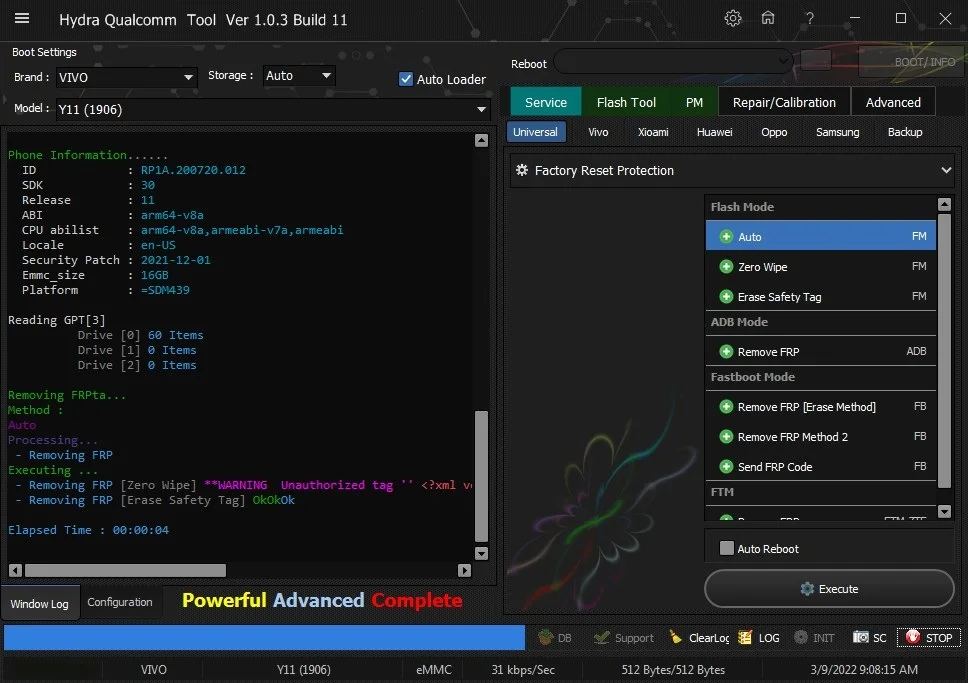Image resolution: width=968 pixels, height=683 pixels.
Task: Collapse the Factory Reset Protection section
Action: tap(945, 171)
